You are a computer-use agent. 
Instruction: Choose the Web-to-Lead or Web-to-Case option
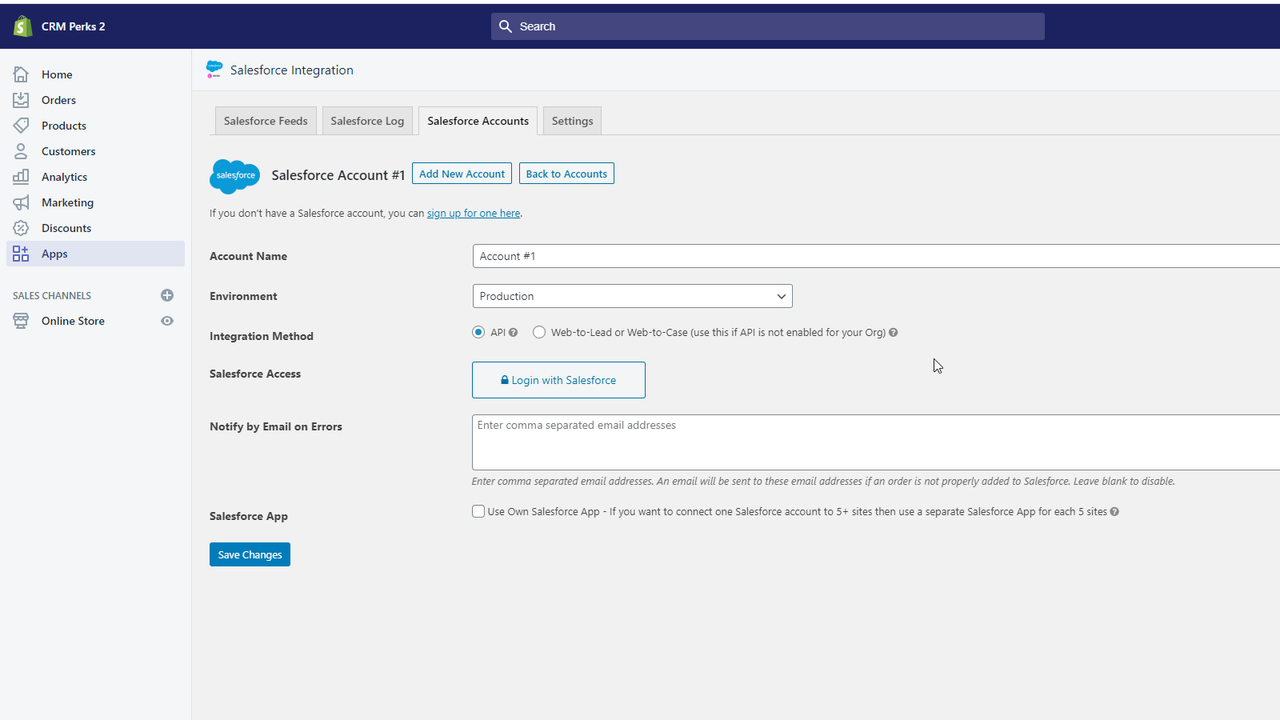click(x=539, y=332)
